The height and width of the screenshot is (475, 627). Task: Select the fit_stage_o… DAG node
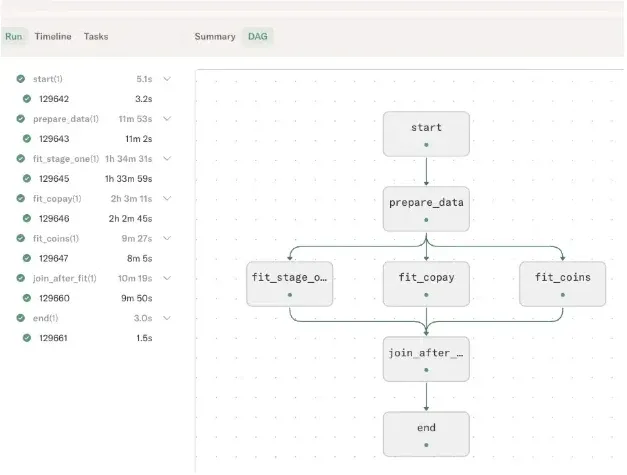290,284
